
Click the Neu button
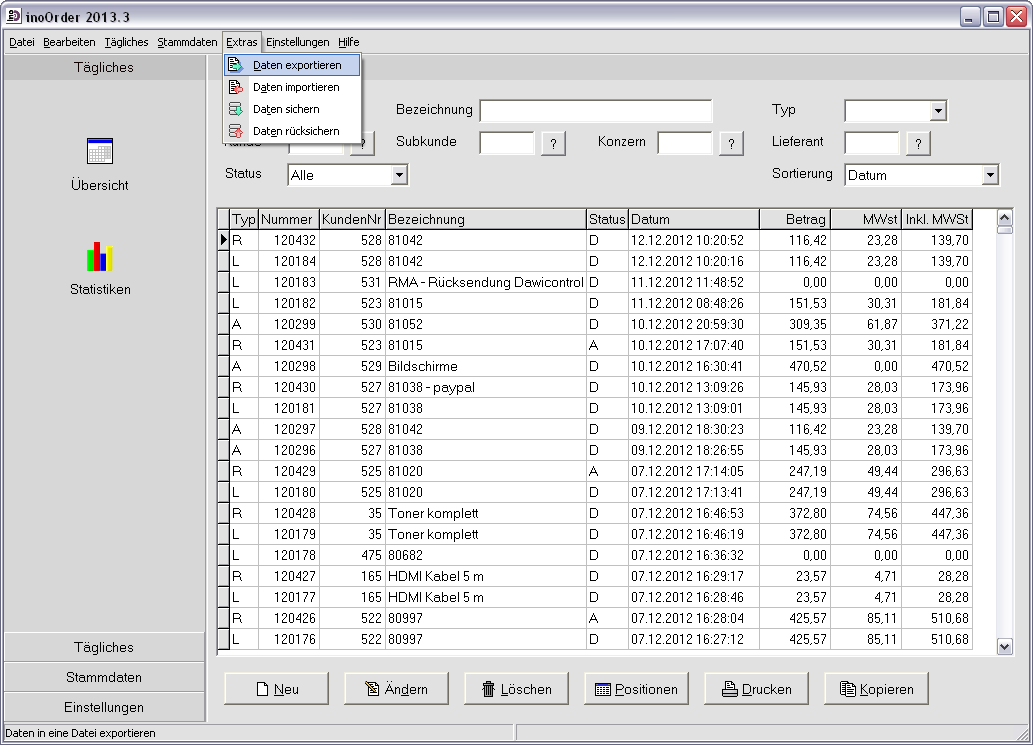click(277, 689)
